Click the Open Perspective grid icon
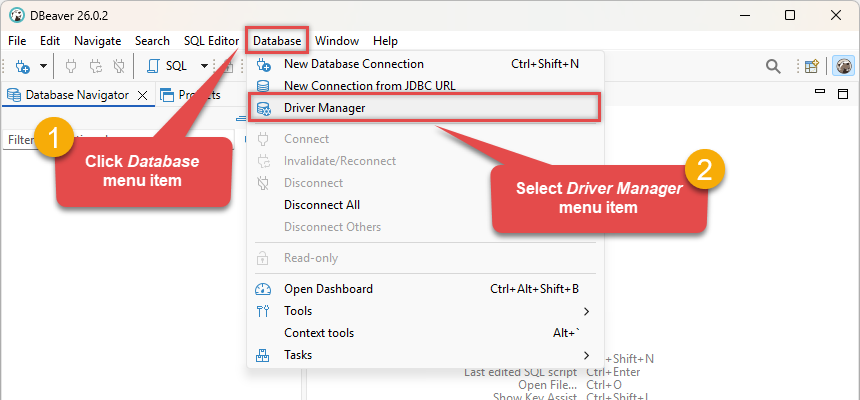860x400 pixels. (811, 66)
